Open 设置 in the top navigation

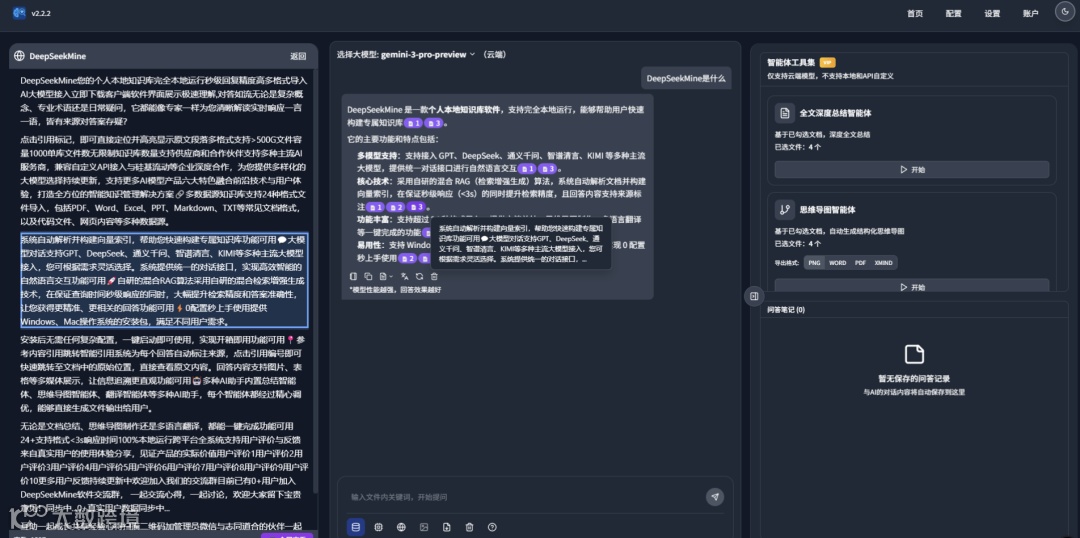point(992,14)
